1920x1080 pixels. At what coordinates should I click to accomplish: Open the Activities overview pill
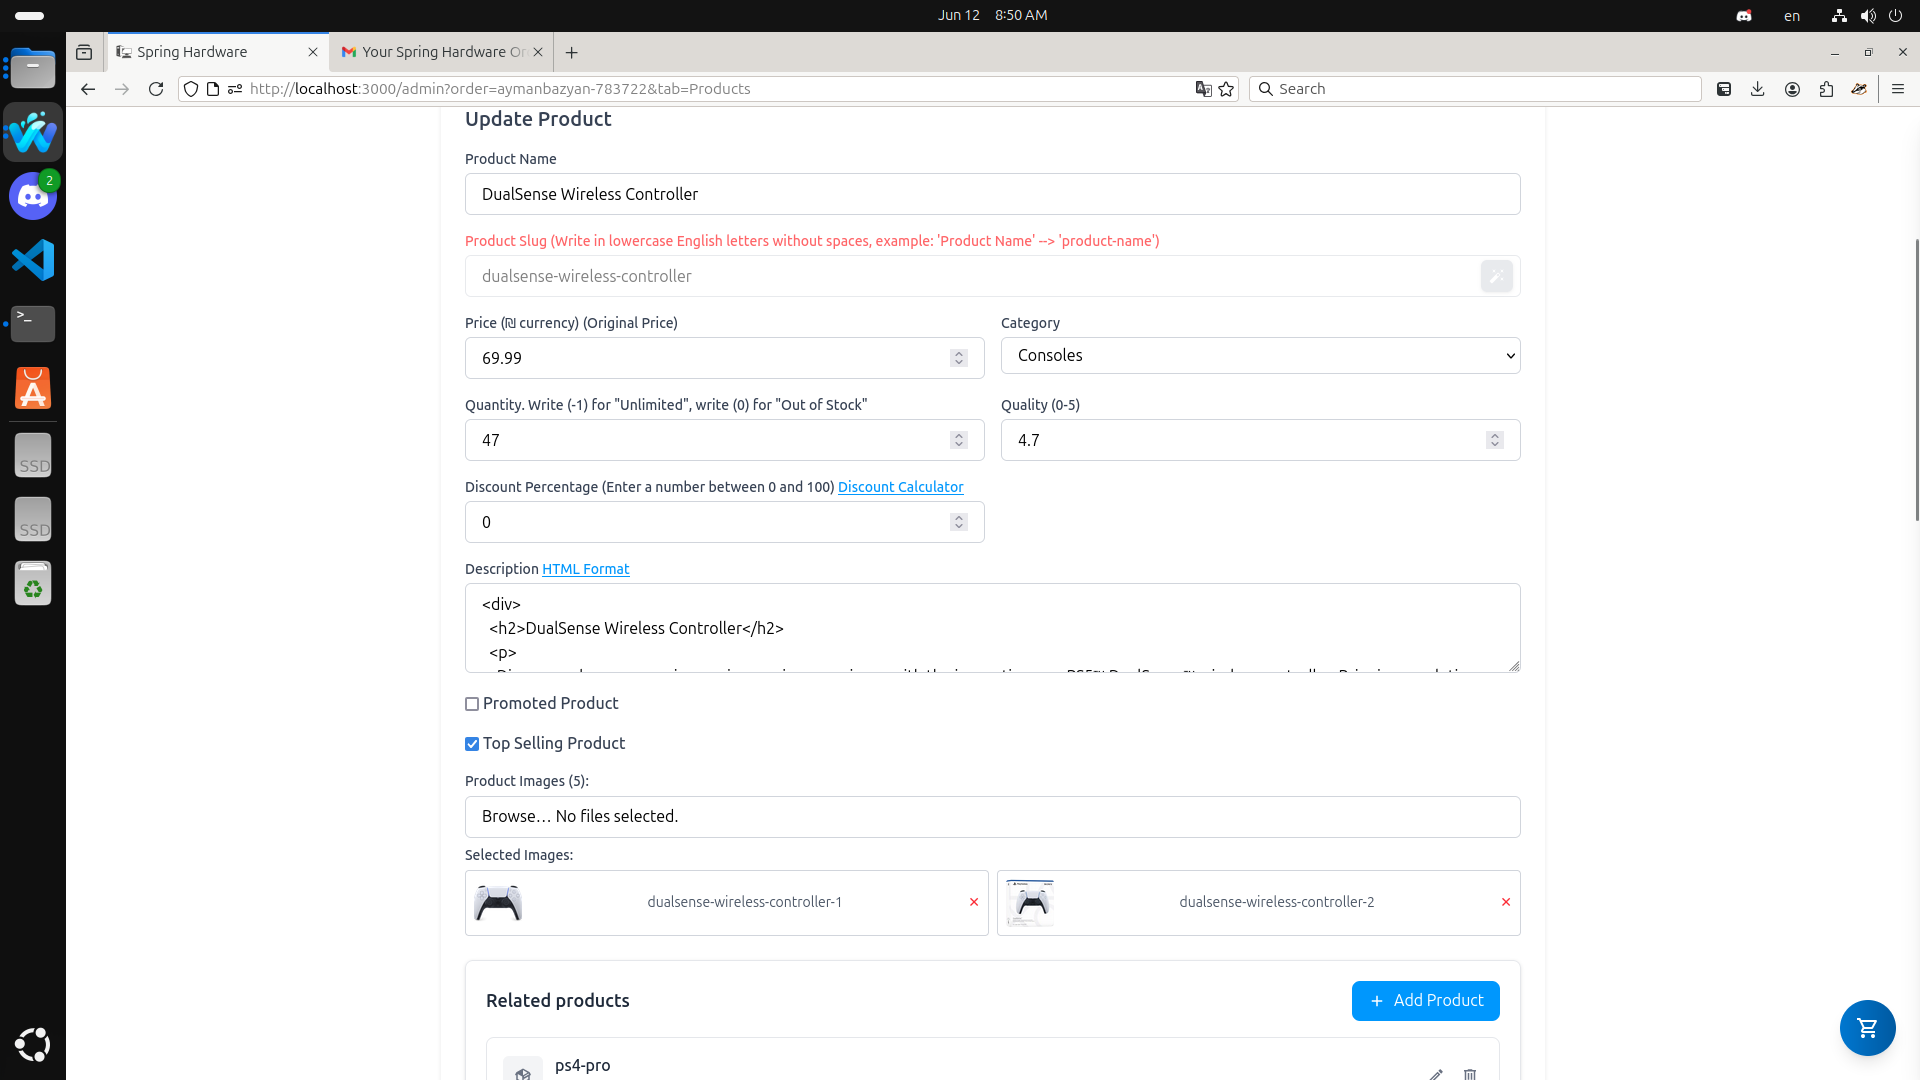point(30,16)
